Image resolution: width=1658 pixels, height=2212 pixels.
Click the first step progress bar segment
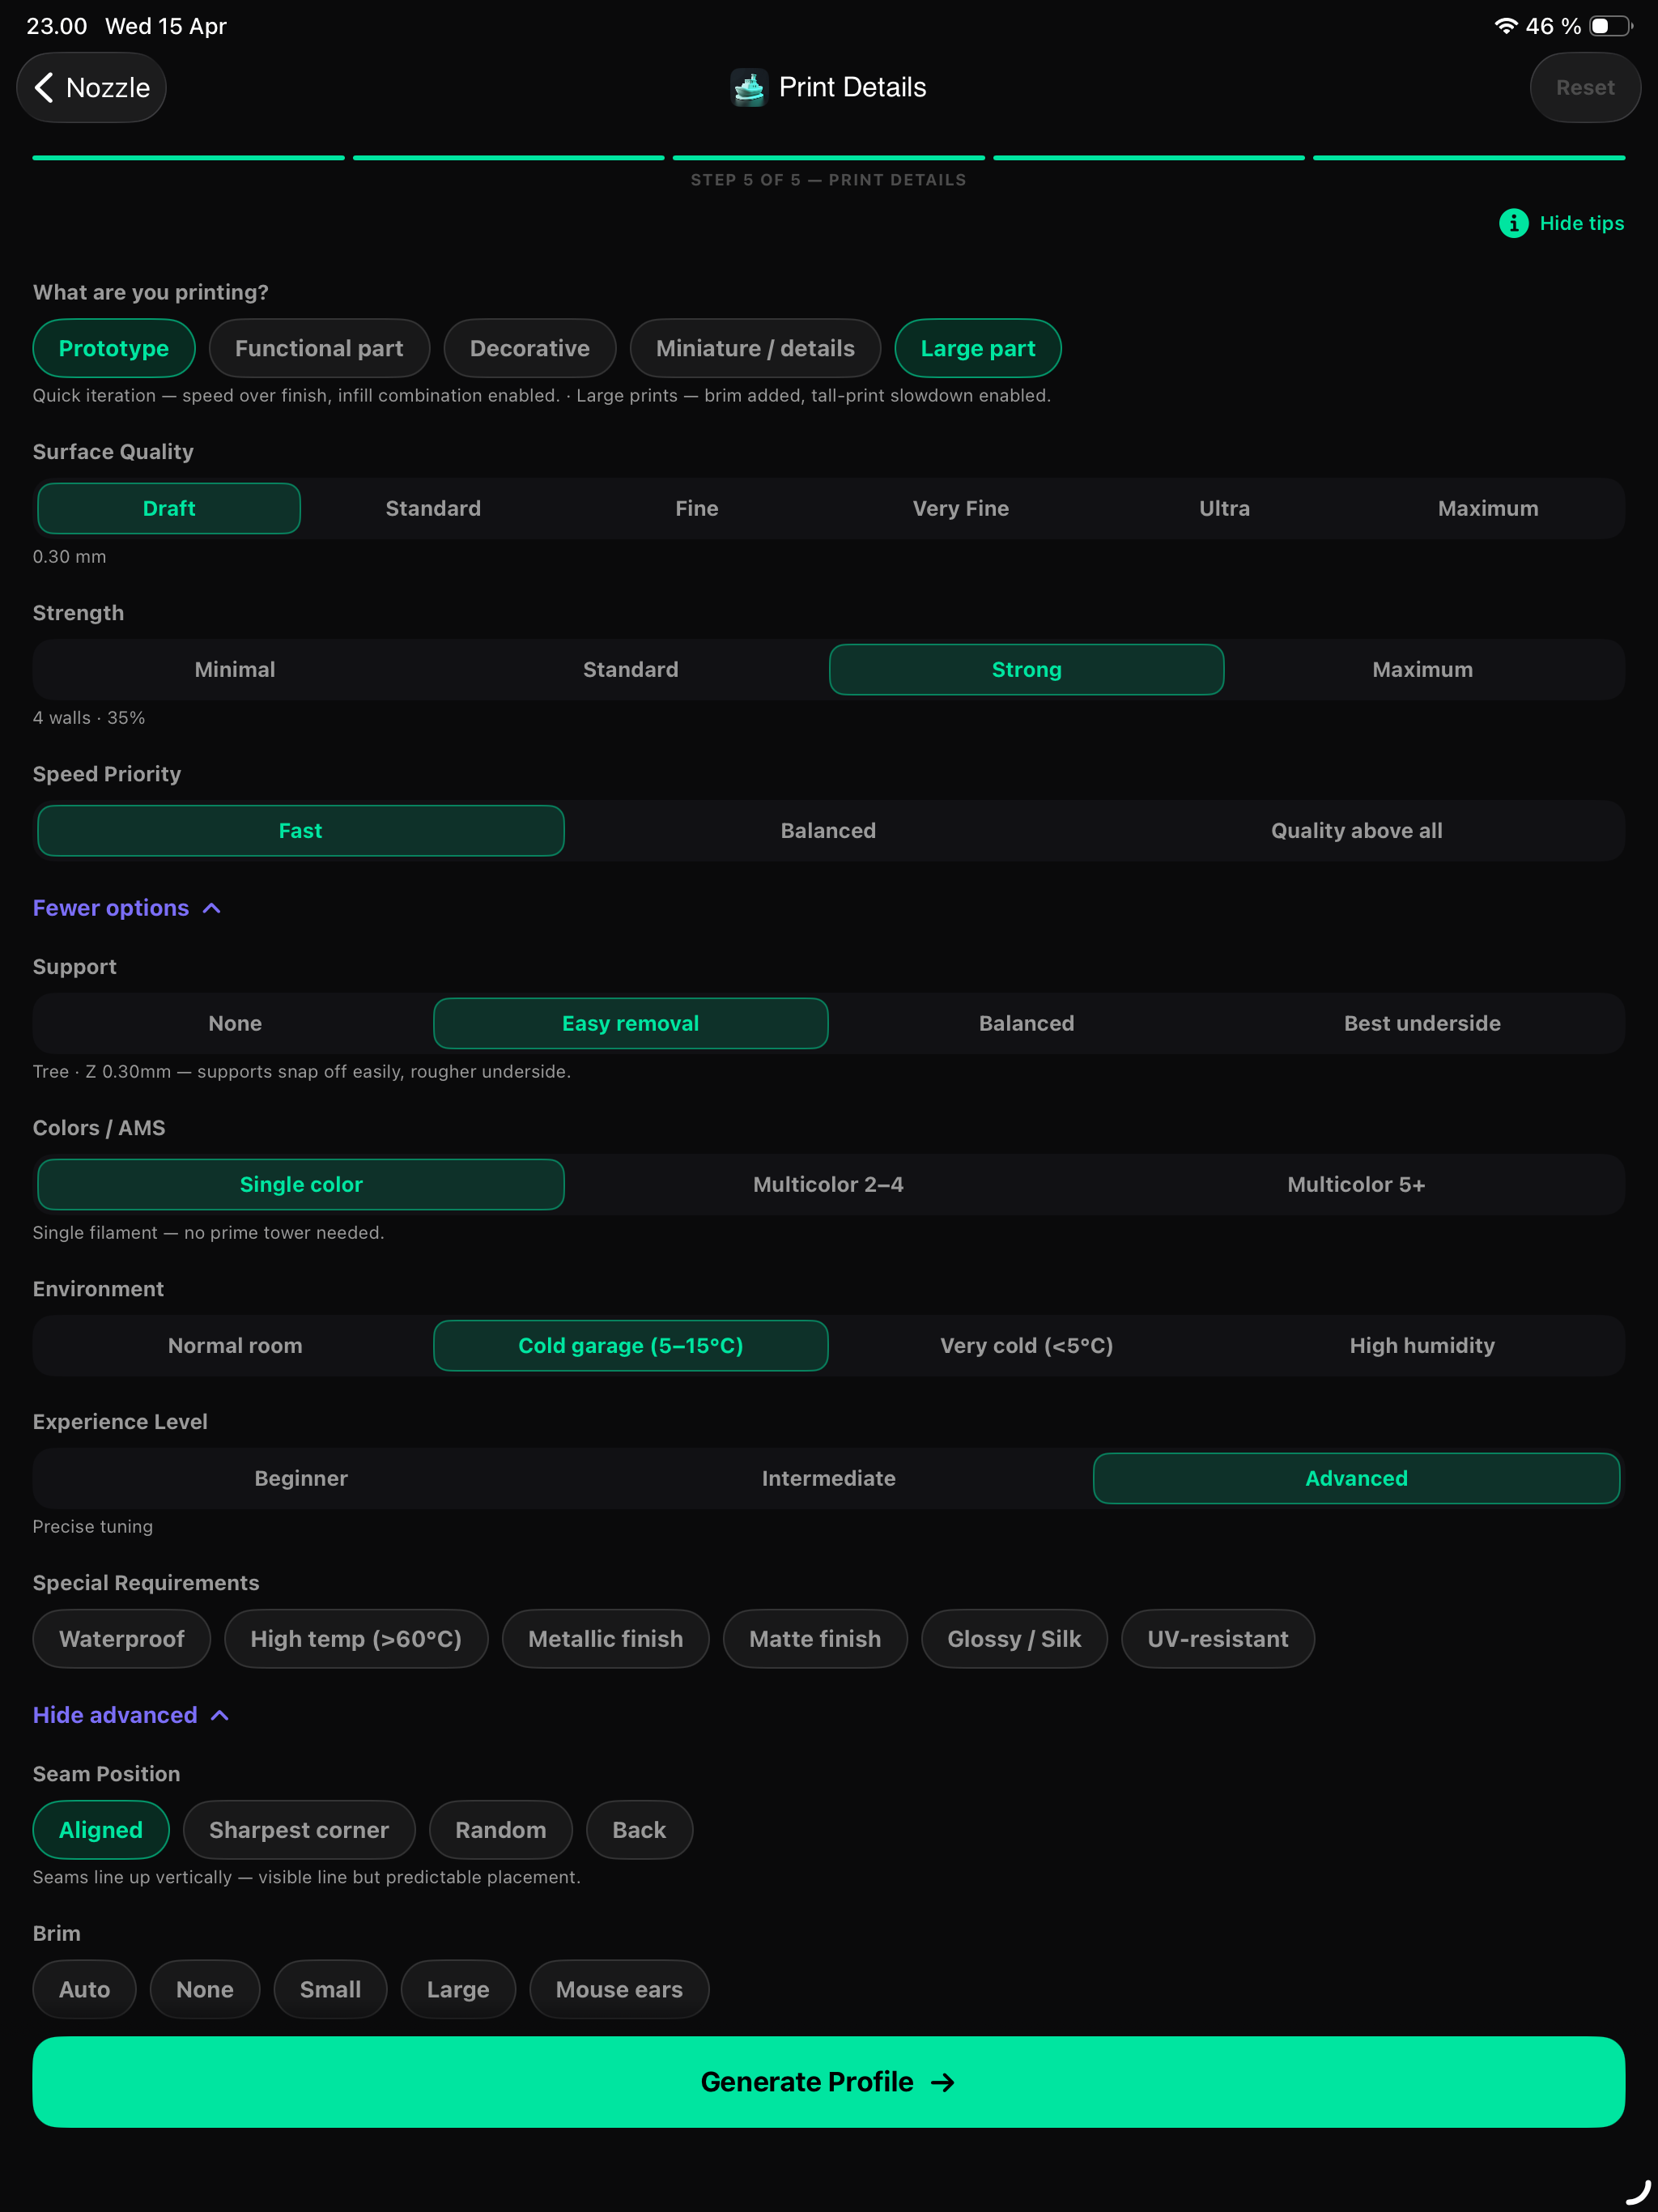(x=188, y=158)
